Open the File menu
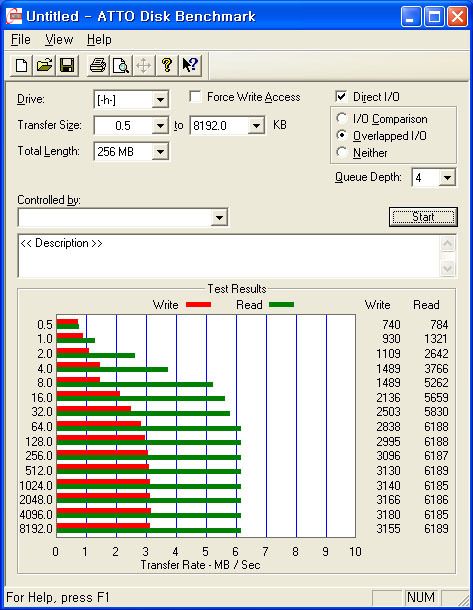The height and width of the screenshot is (610, 473). tap(20, 40)
